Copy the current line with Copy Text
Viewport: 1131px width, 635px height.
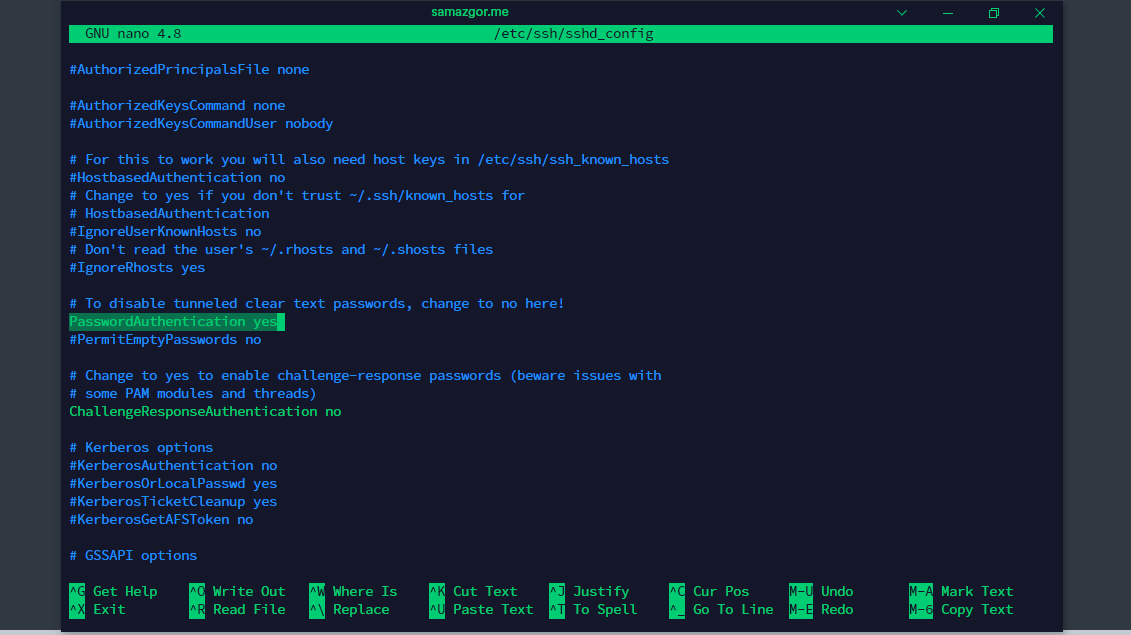coord(977,609)
